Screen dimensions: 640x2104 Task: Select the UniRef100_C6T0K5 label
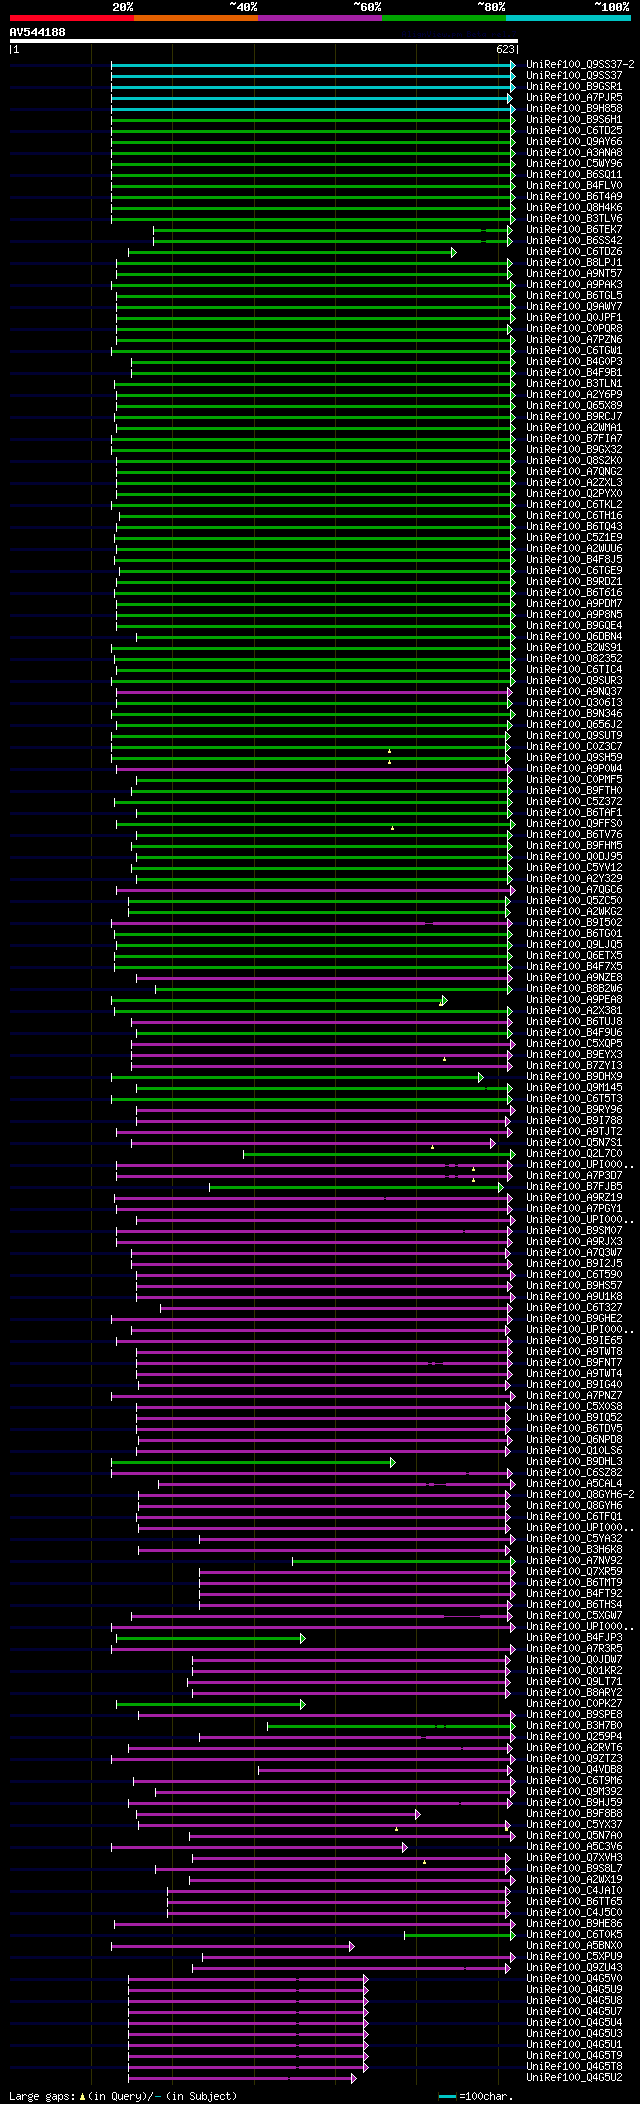tap(574, 1934)
